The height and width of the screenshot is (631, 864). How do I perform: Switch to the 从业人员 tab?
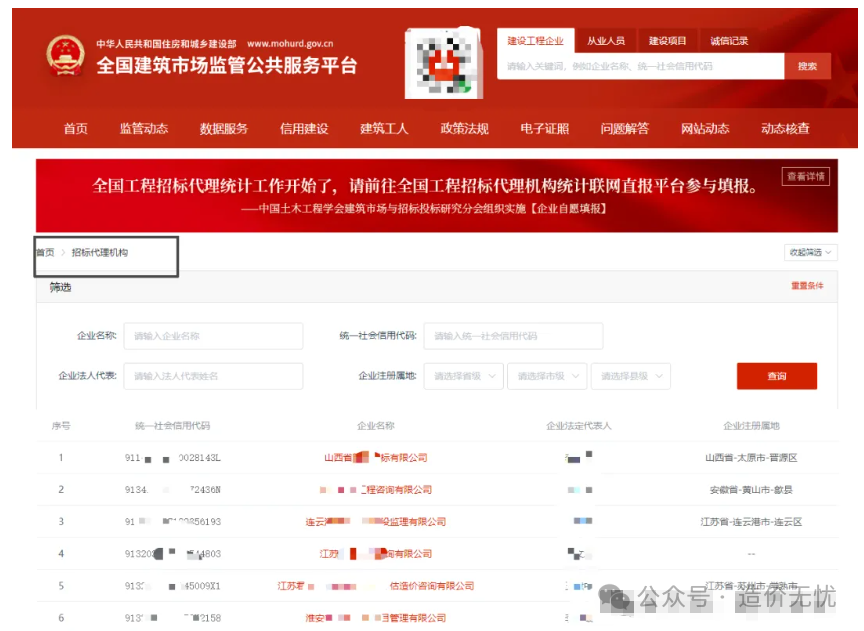pyautogui.click(x=605, y=41)
